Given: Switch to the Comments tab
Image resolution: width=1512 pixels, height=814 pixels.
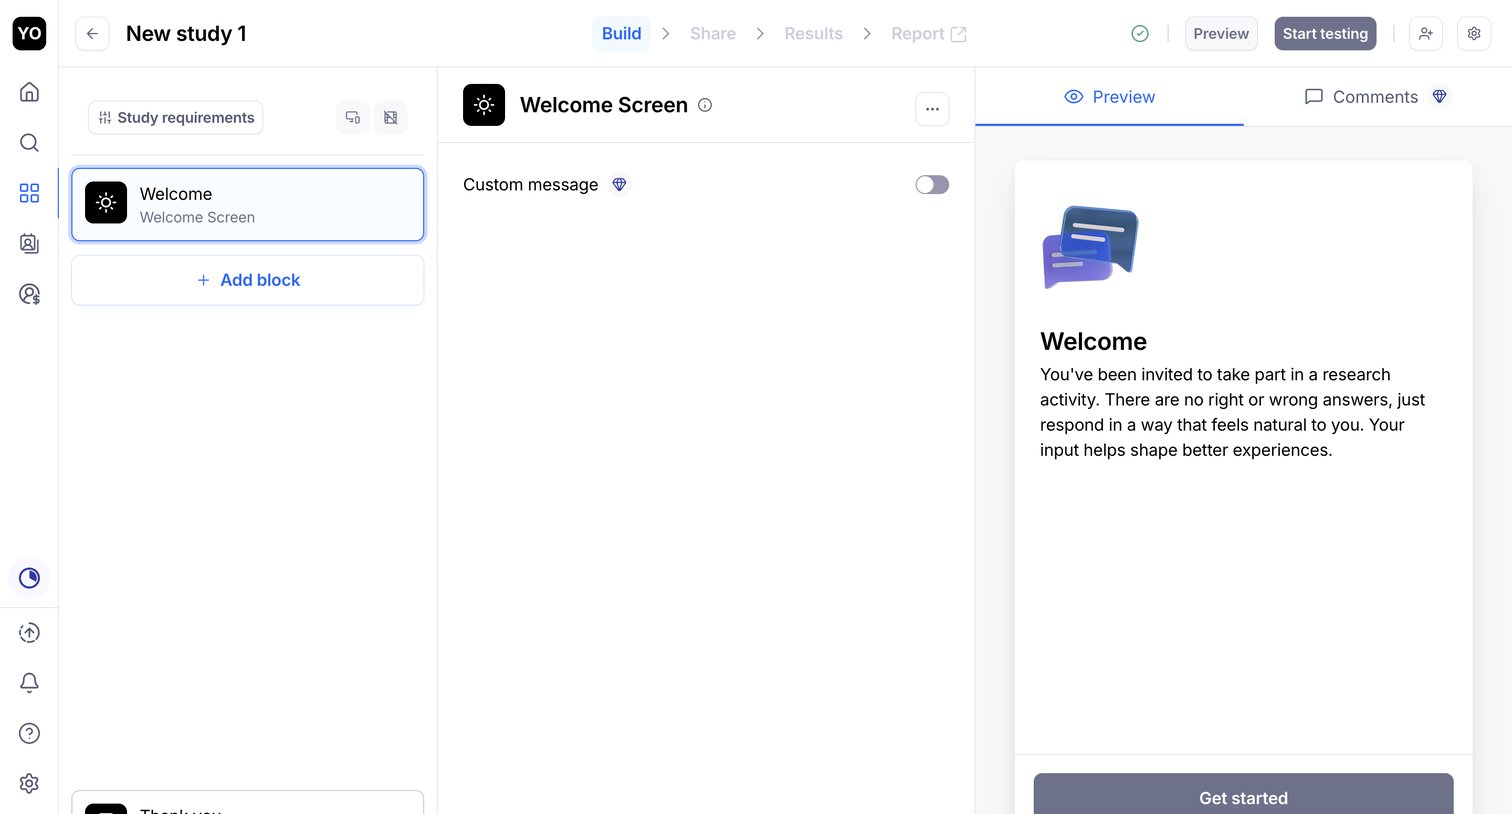Looking at the screenshot, I should [1375, 96].
